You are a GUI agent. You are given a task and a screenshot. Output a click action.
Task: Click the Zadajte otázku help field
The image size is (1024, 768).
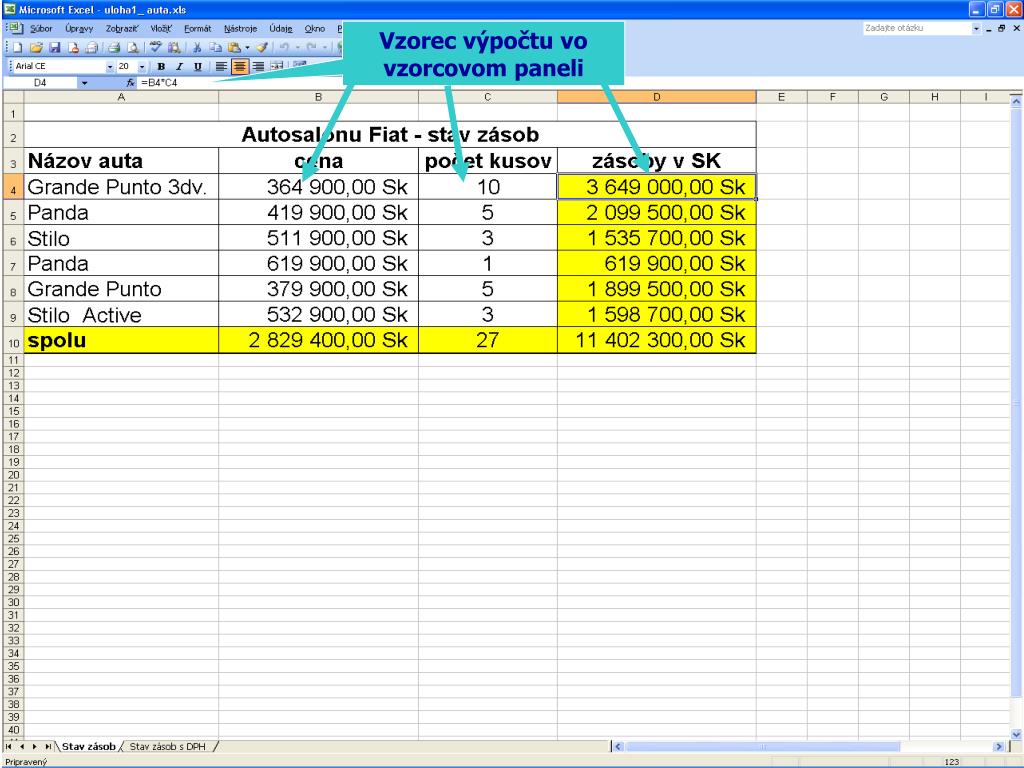tap(917, 28)
